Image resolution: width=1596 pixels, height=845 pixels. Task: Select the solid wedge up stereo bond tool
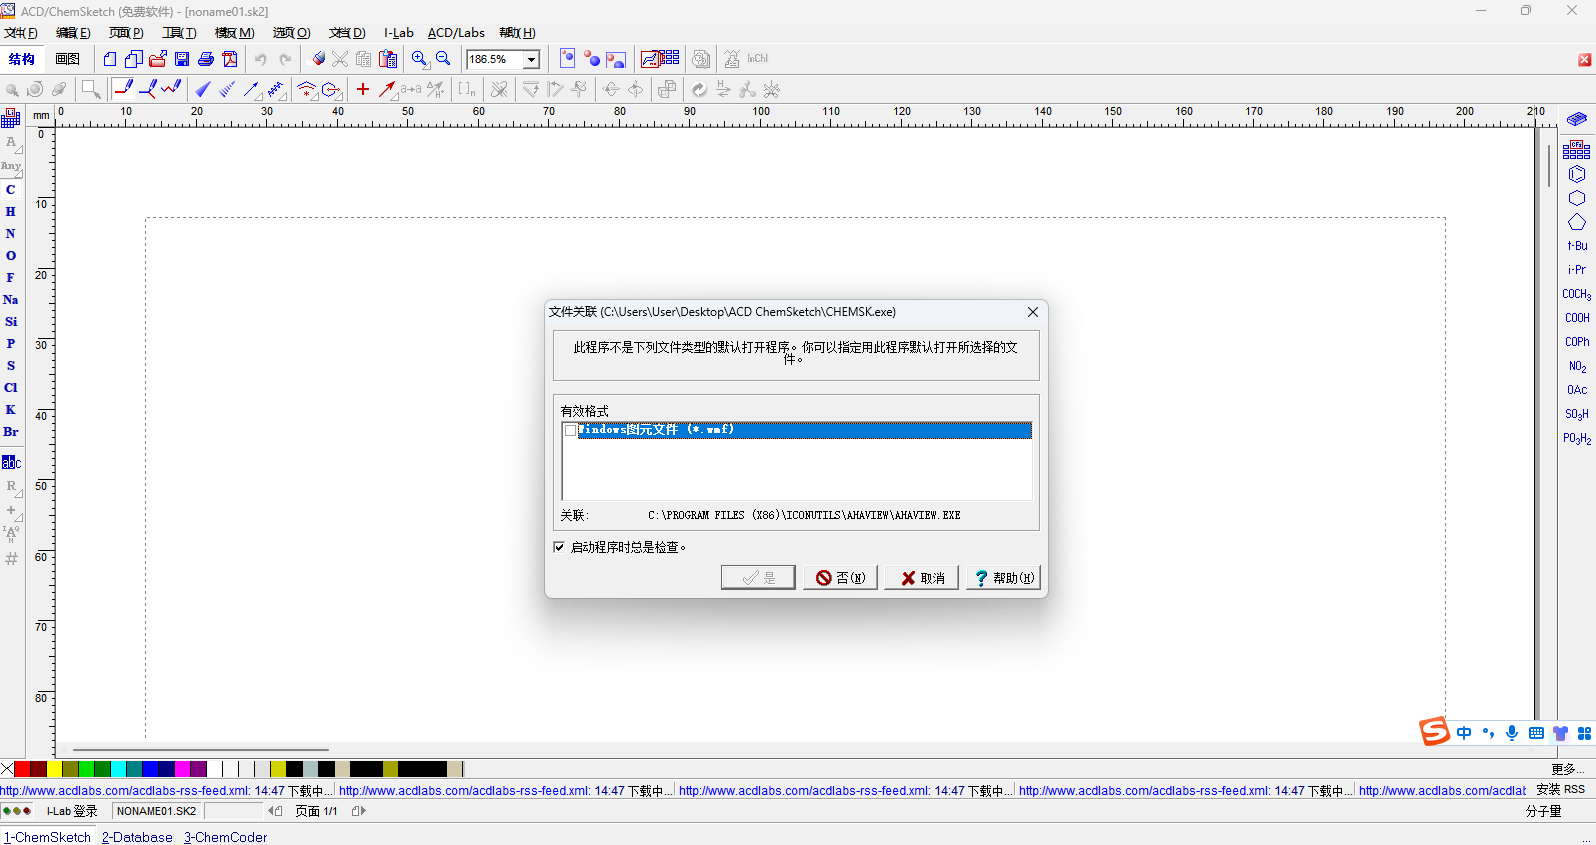(203, 89)
